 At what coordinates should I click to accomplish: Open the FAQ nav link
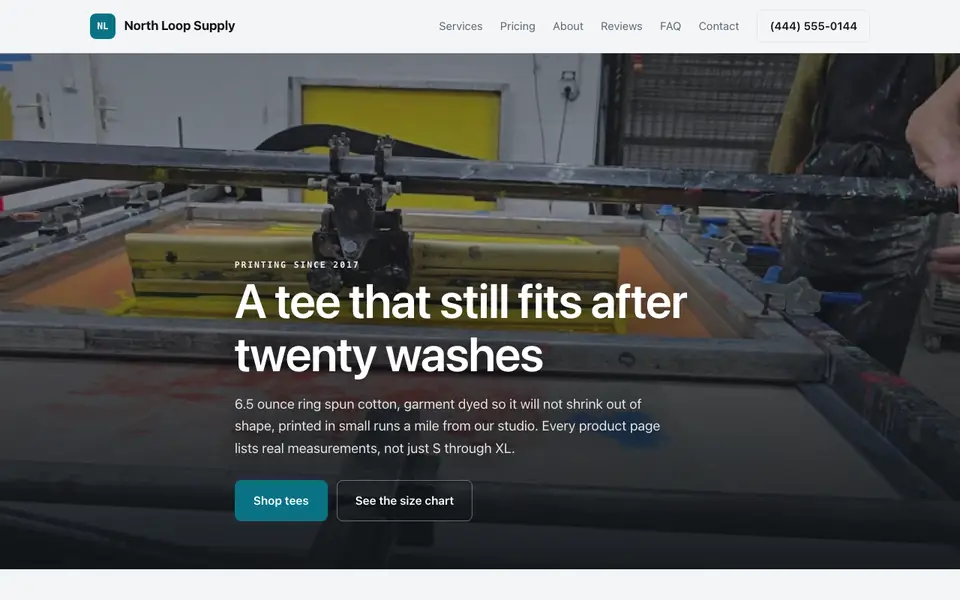[x=670, y=26]
